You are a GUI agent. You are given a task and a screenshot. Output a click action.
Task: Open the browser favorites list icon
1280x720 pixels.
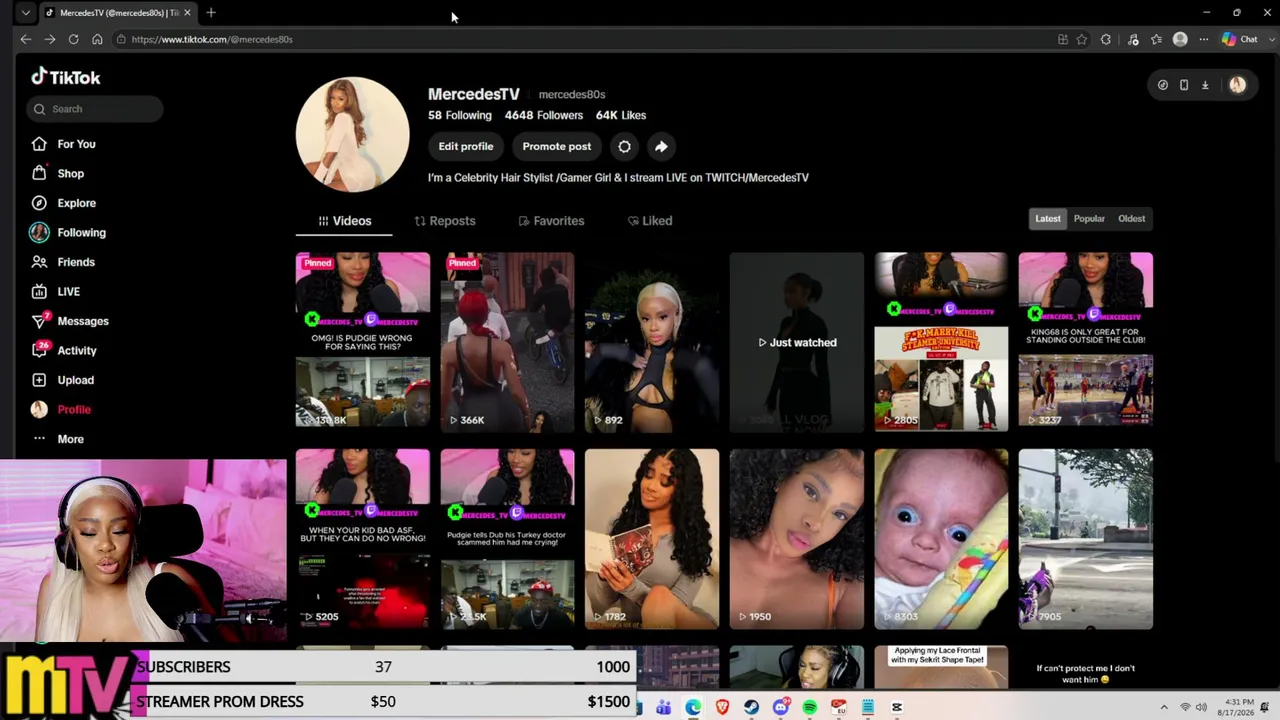coord(1157,39)
